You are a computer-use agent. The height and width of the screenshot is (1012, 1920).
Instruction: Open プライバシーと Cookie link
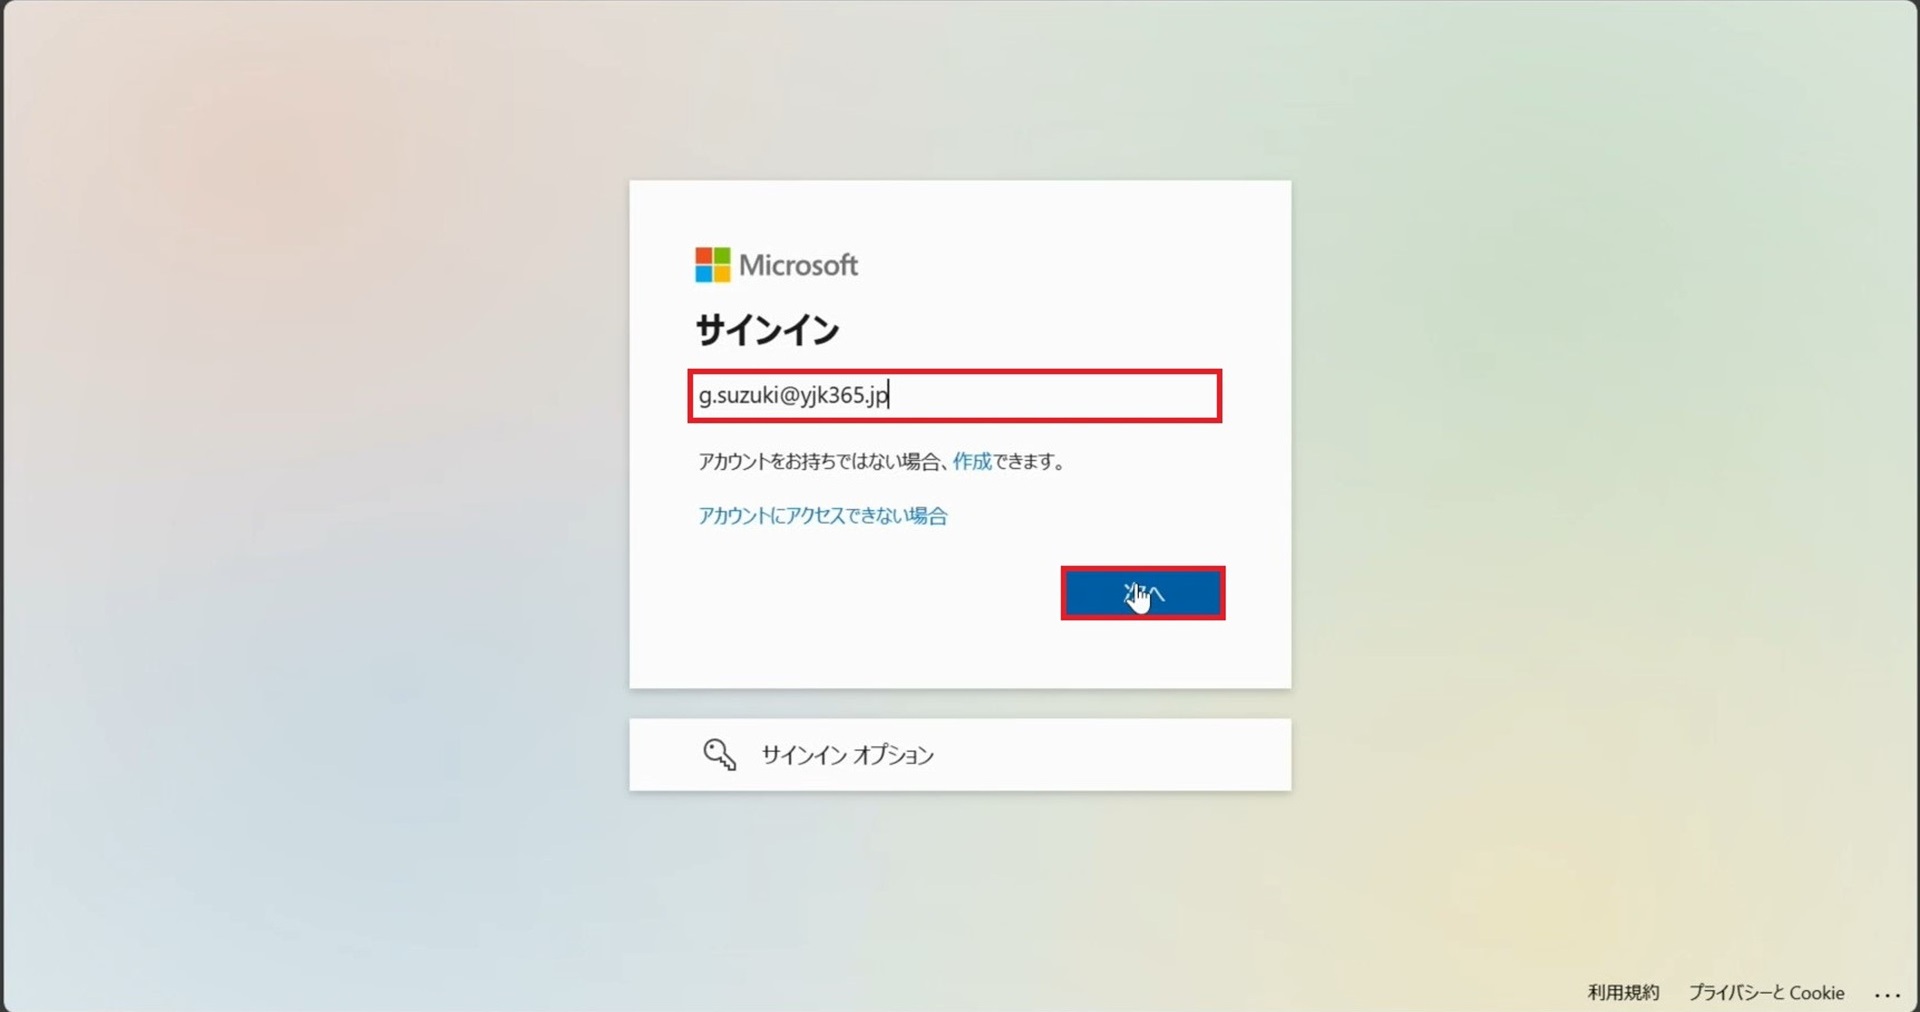coord(1766,992)
